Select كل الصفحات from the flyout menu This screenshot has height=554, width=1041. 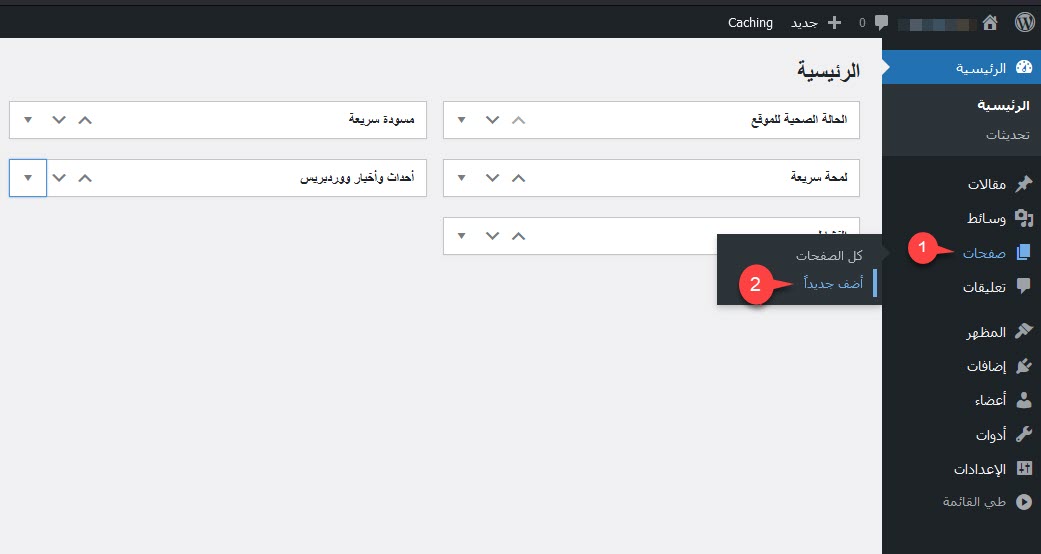tap(829, 256)
